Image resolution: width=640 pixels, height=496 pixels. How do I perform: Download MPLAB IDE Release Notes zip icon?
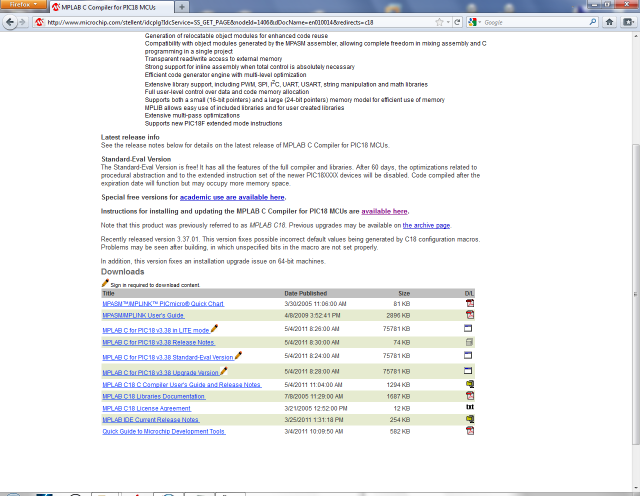coord(470,419)
